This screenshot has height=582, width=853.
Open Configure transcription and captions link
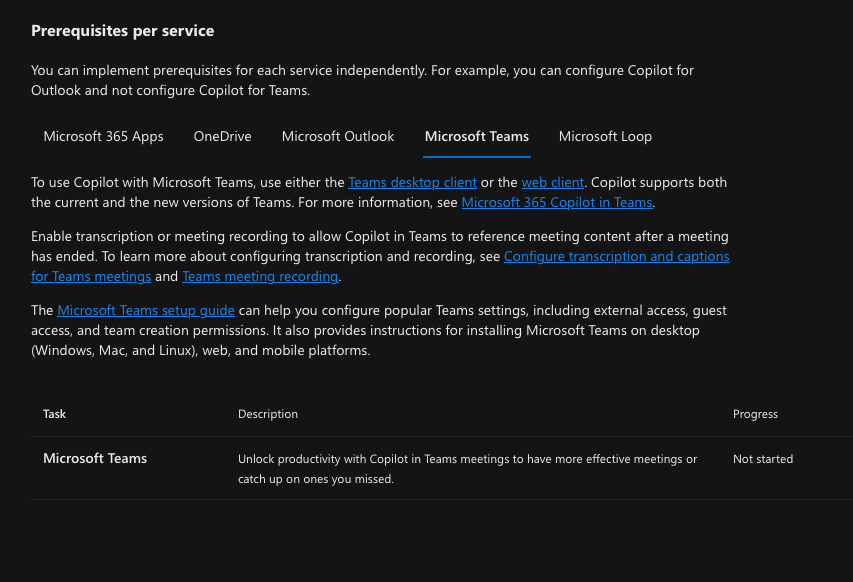(616, 256)
